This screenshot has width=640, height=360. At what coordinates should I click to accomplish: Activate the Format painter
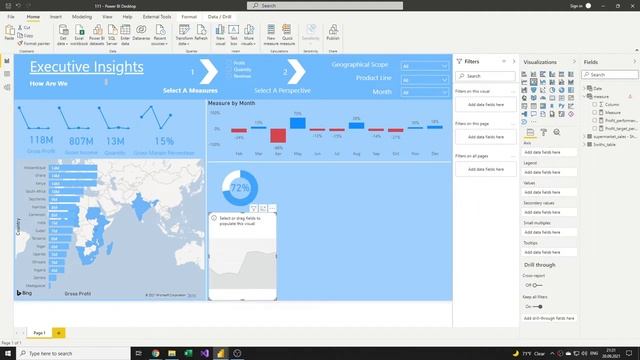coord(33,43)
